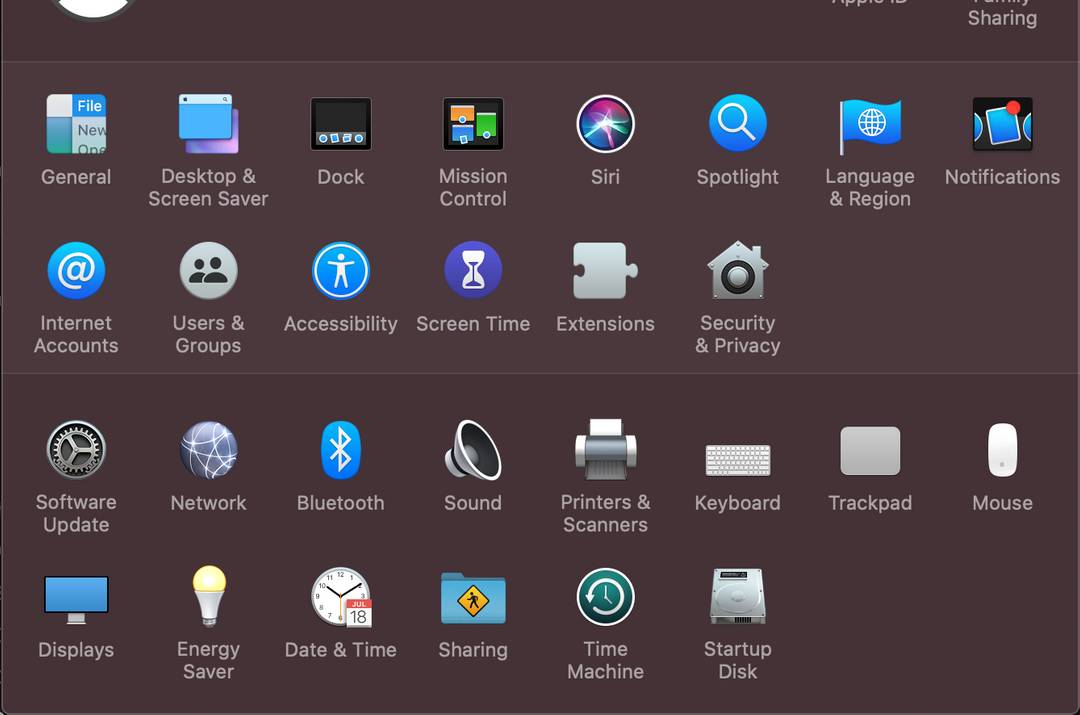Open Siri preferences
Screen dimensions: 1080x715
pyautogui.click(x=605, y=124)
